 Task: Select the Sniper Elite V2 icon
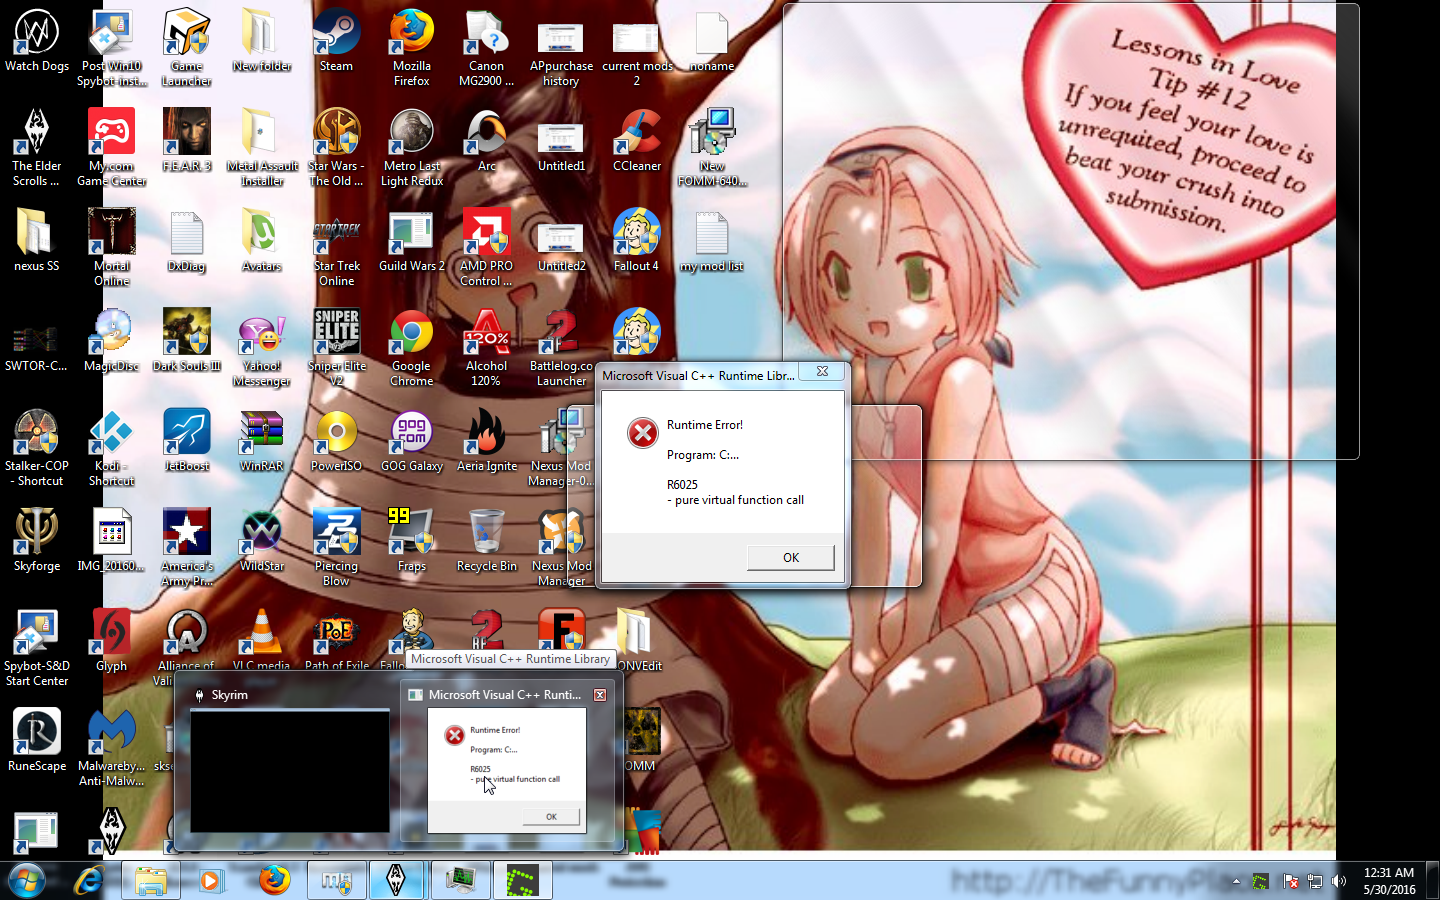(336, 348)
